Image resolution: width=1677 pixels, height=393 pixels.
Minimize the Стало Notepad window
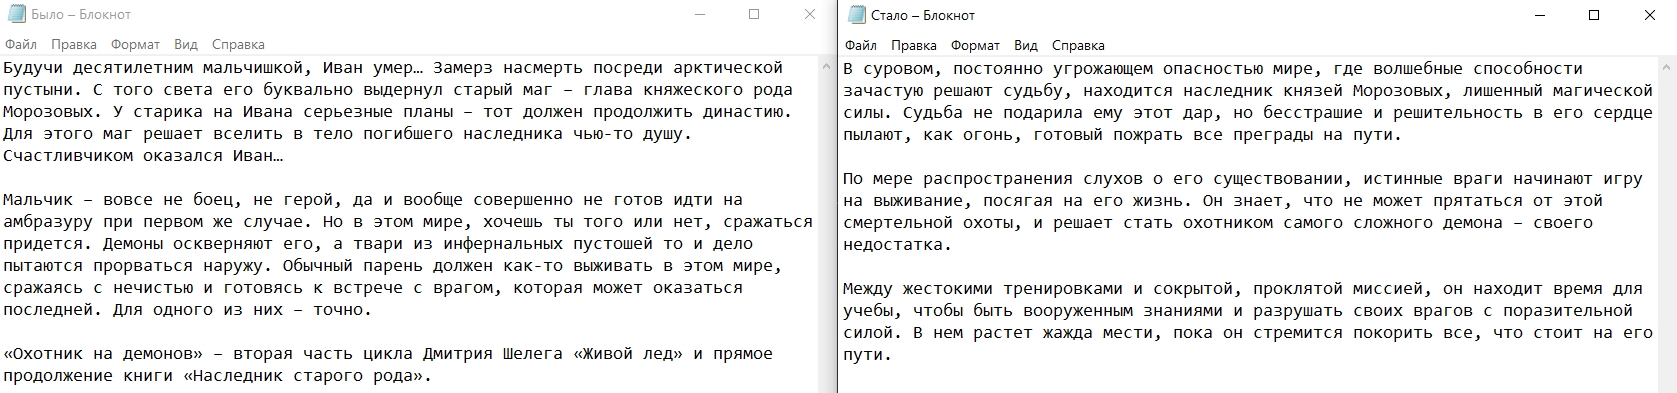tap(1539, 15)
